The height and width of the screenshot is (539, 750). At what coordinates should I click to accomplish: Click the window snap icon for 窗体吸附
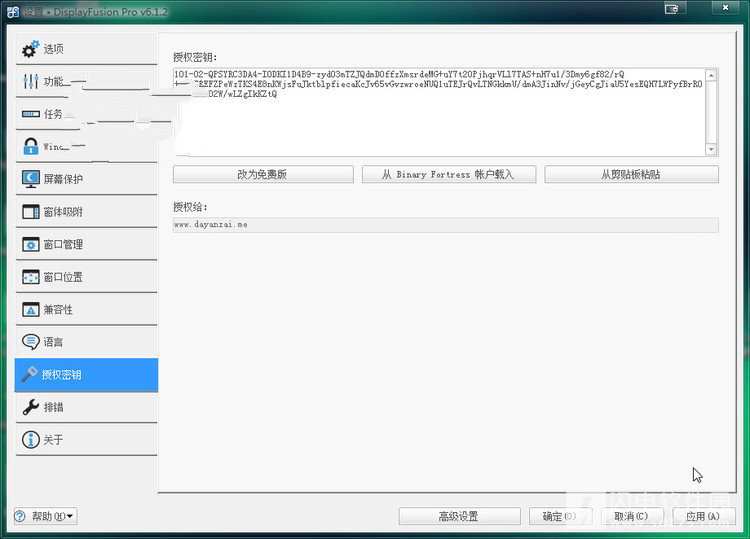pos(31,211)
